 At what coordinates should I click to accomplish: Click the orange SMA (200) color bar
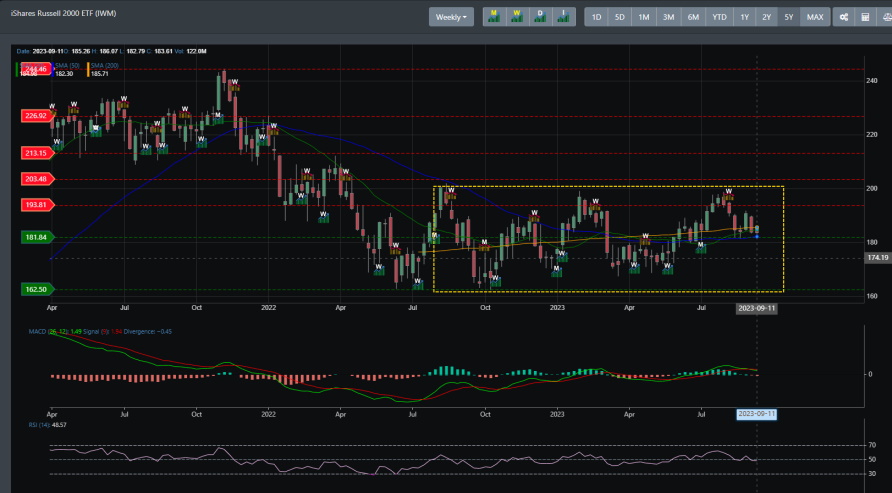(x=88, y=69)
